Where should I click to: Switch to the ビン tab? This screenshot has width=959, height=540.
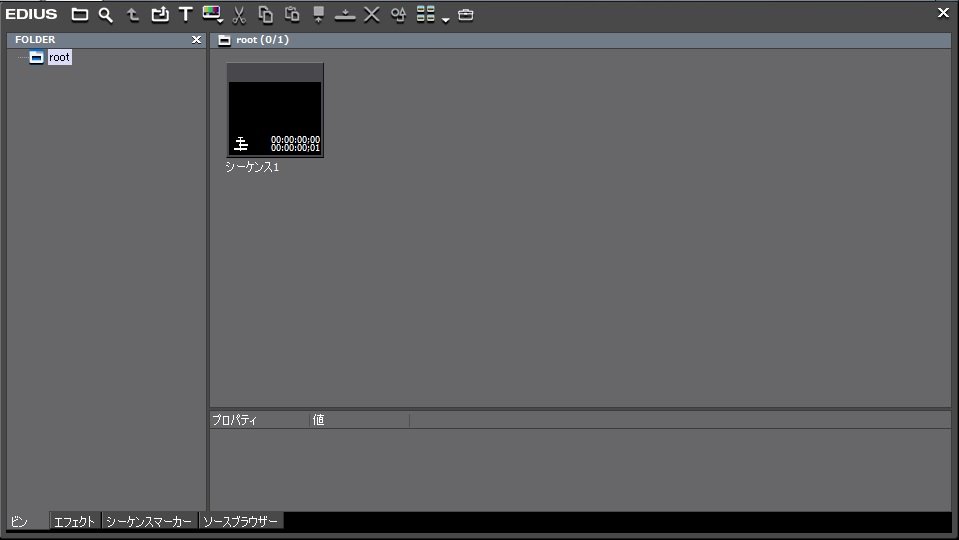[28, 521]
